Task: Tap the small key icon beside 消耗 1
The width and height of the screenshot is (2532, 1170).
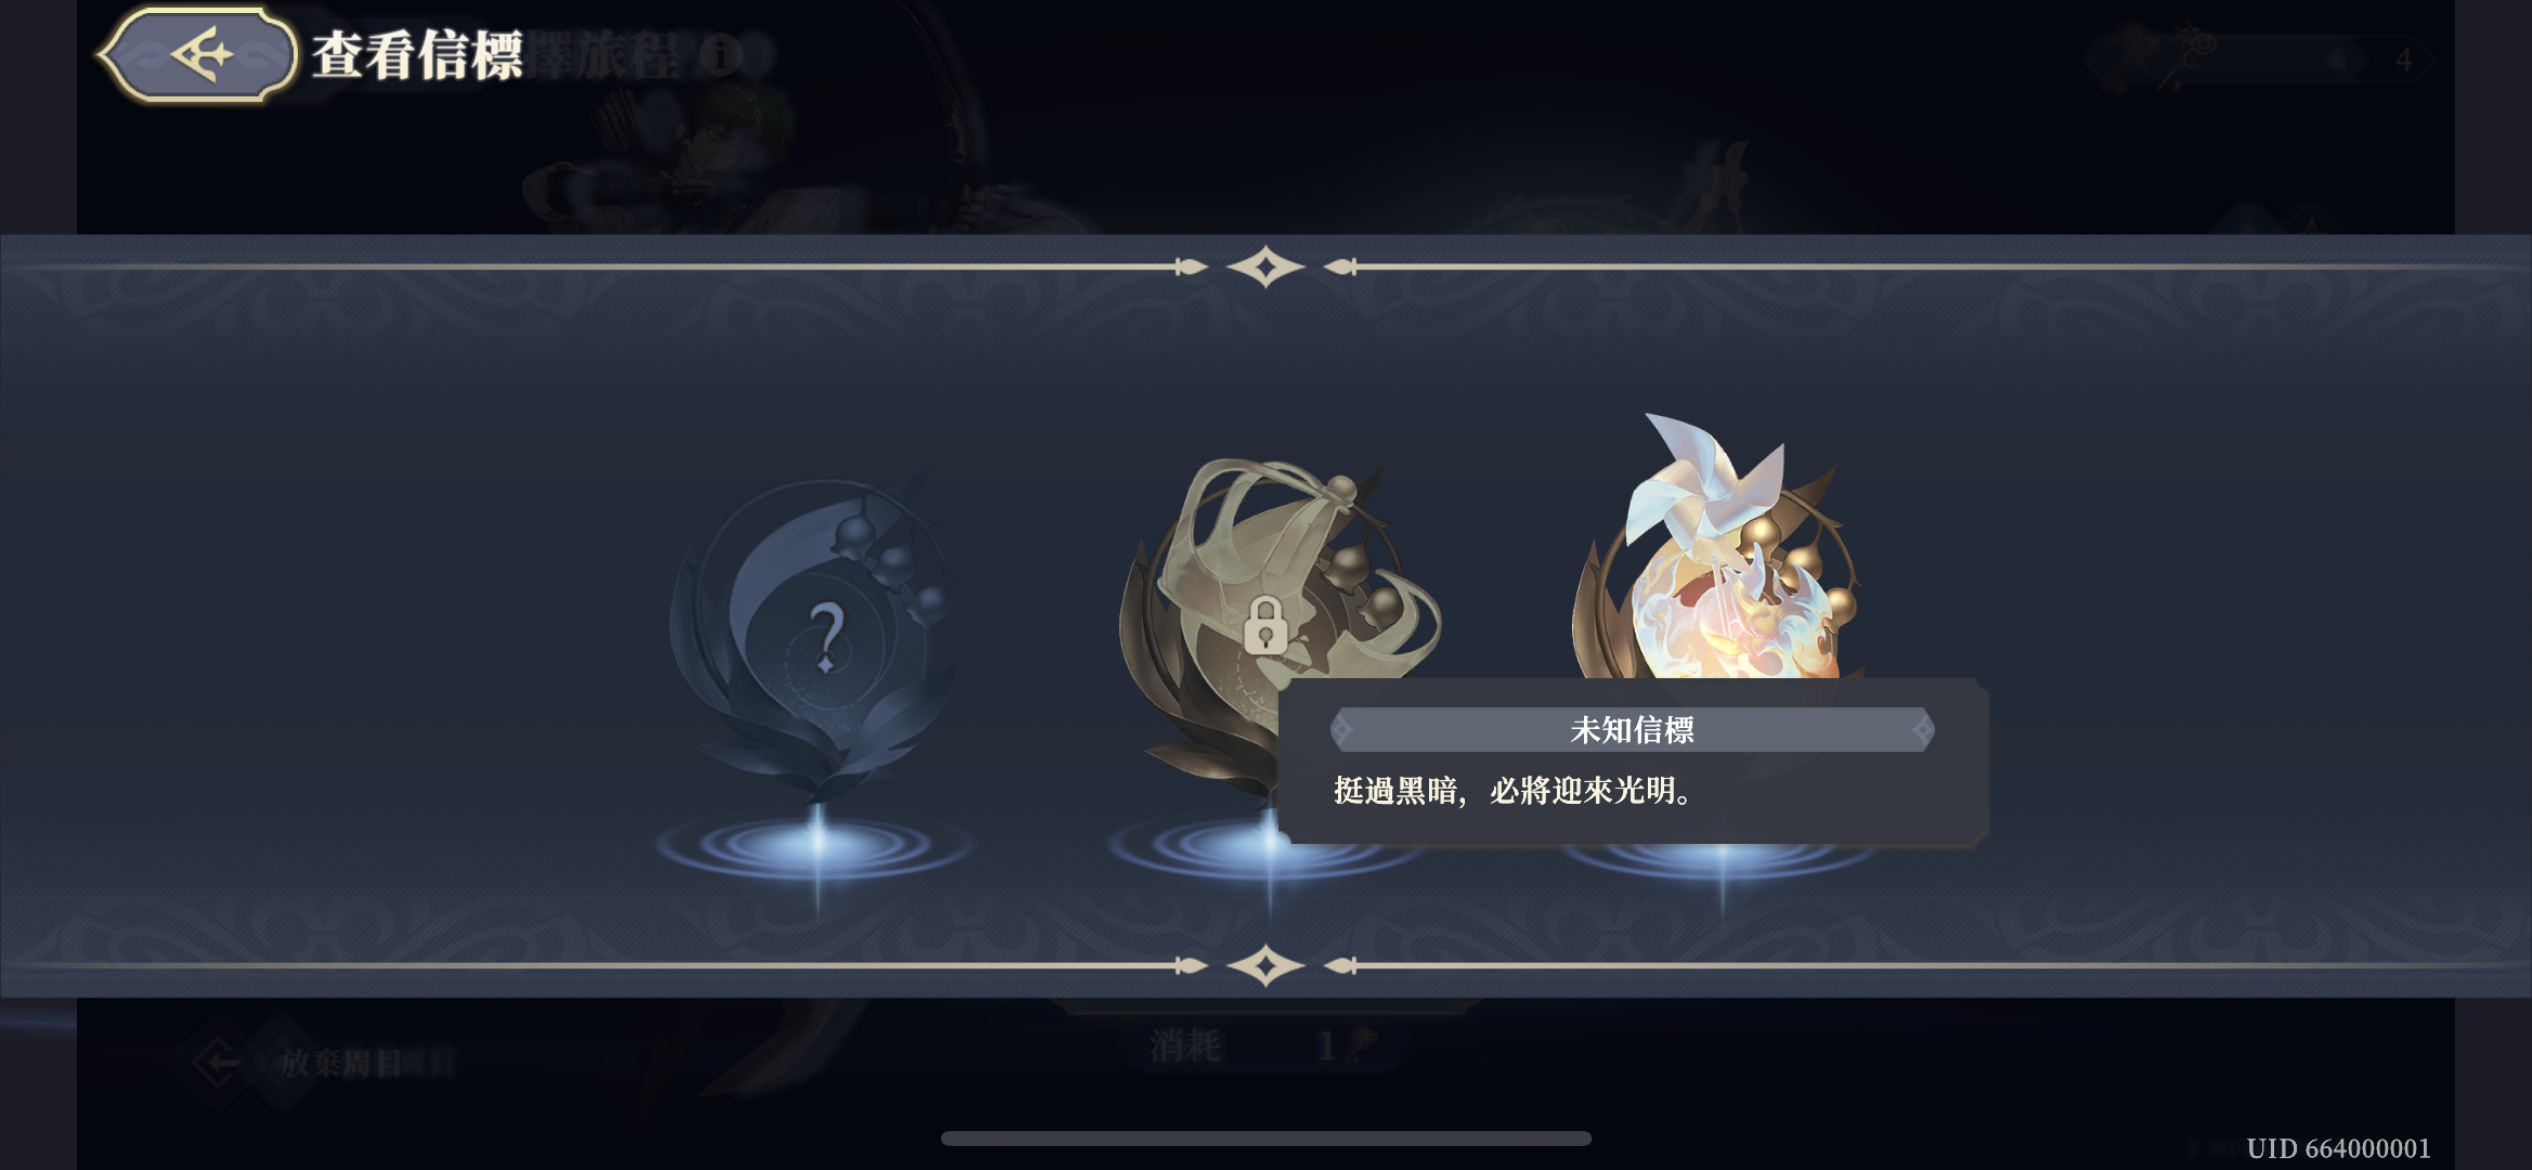Action: [1361, 1045]
